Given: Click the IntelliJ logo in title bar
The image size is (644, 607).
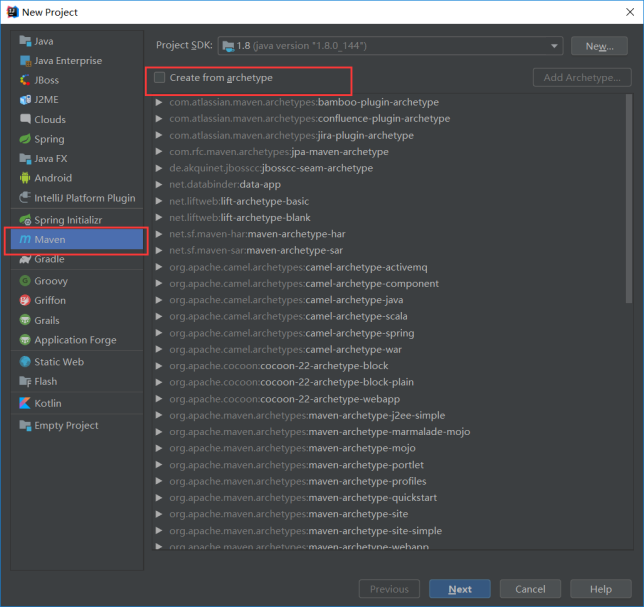Looking at the screenshot, I should coord(13,12).
